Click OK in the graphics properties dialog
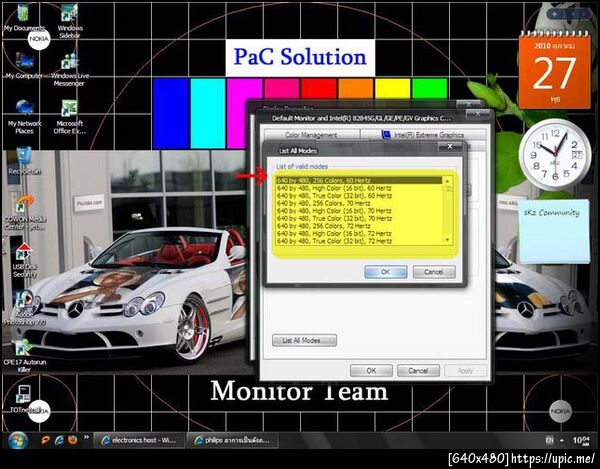The width and height of the screenshot is (600, 469). pyautogui.click(x=371, y=371)
